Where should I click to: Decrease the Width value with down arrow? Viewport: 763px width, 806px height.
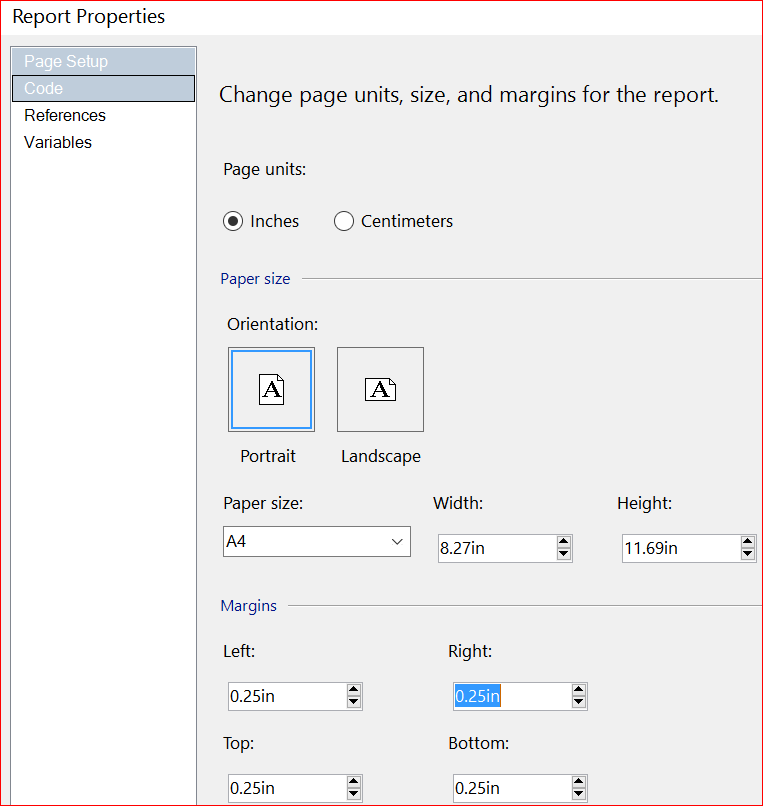[x=564, y=554]
